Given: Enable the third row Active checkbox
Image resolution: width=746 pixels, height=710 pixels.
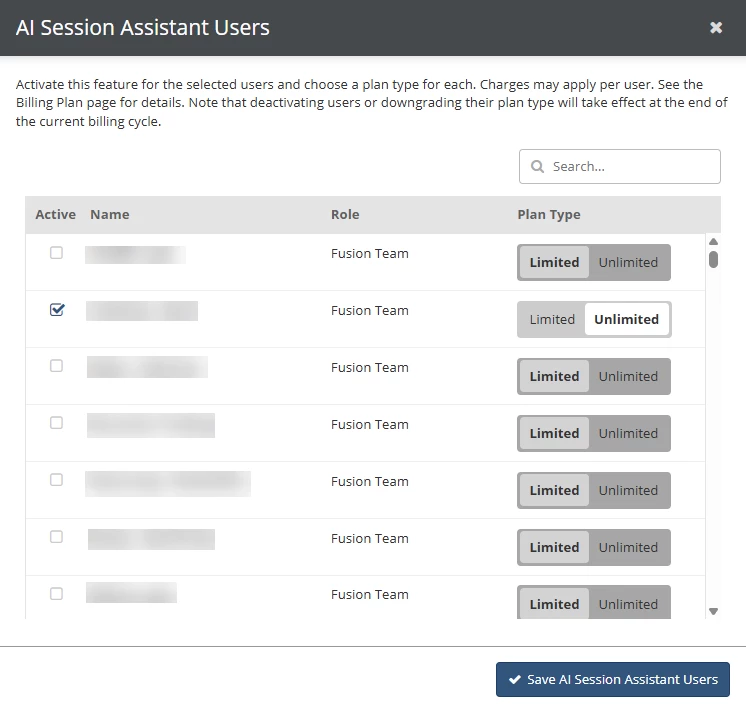Looking at the screenshot, I should [56, 366].
